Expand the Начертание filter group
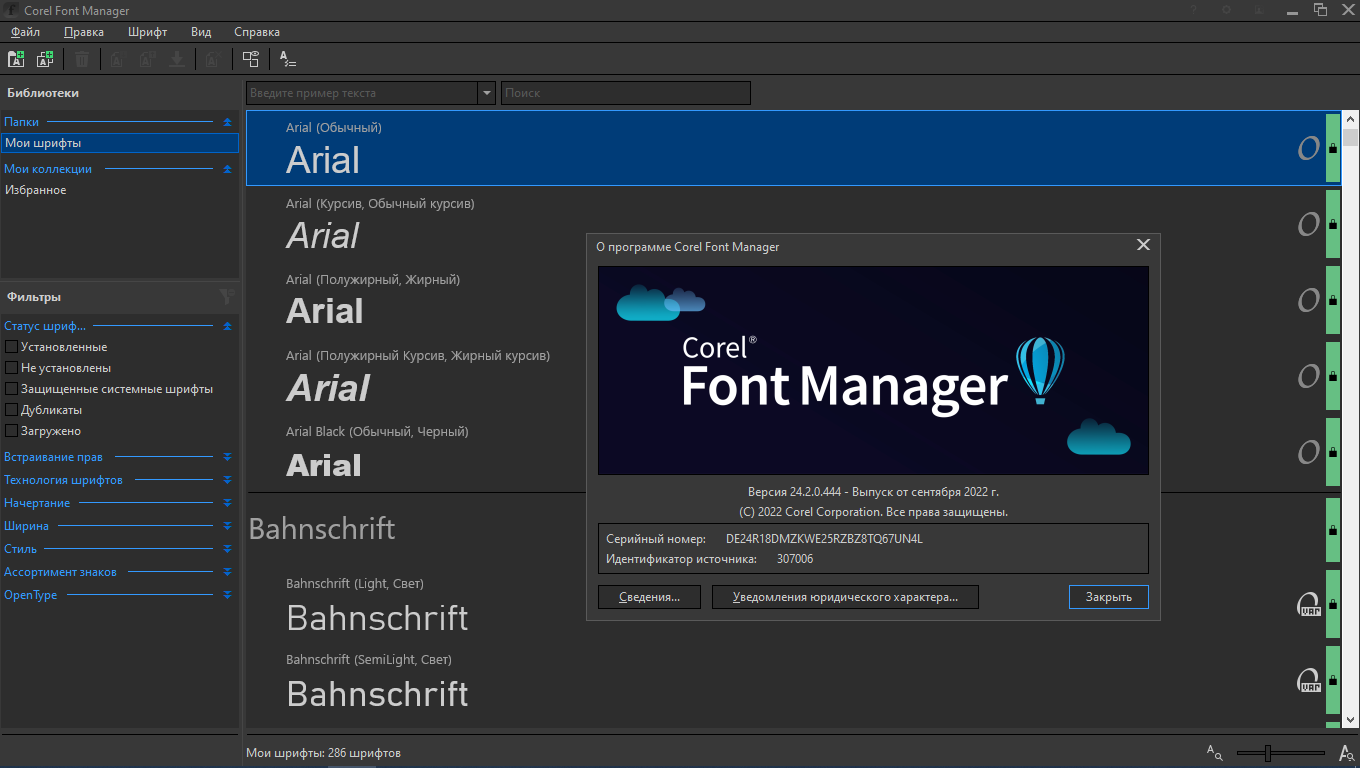Viewport: 1360px width, 768px height. [x=227, y=503]
